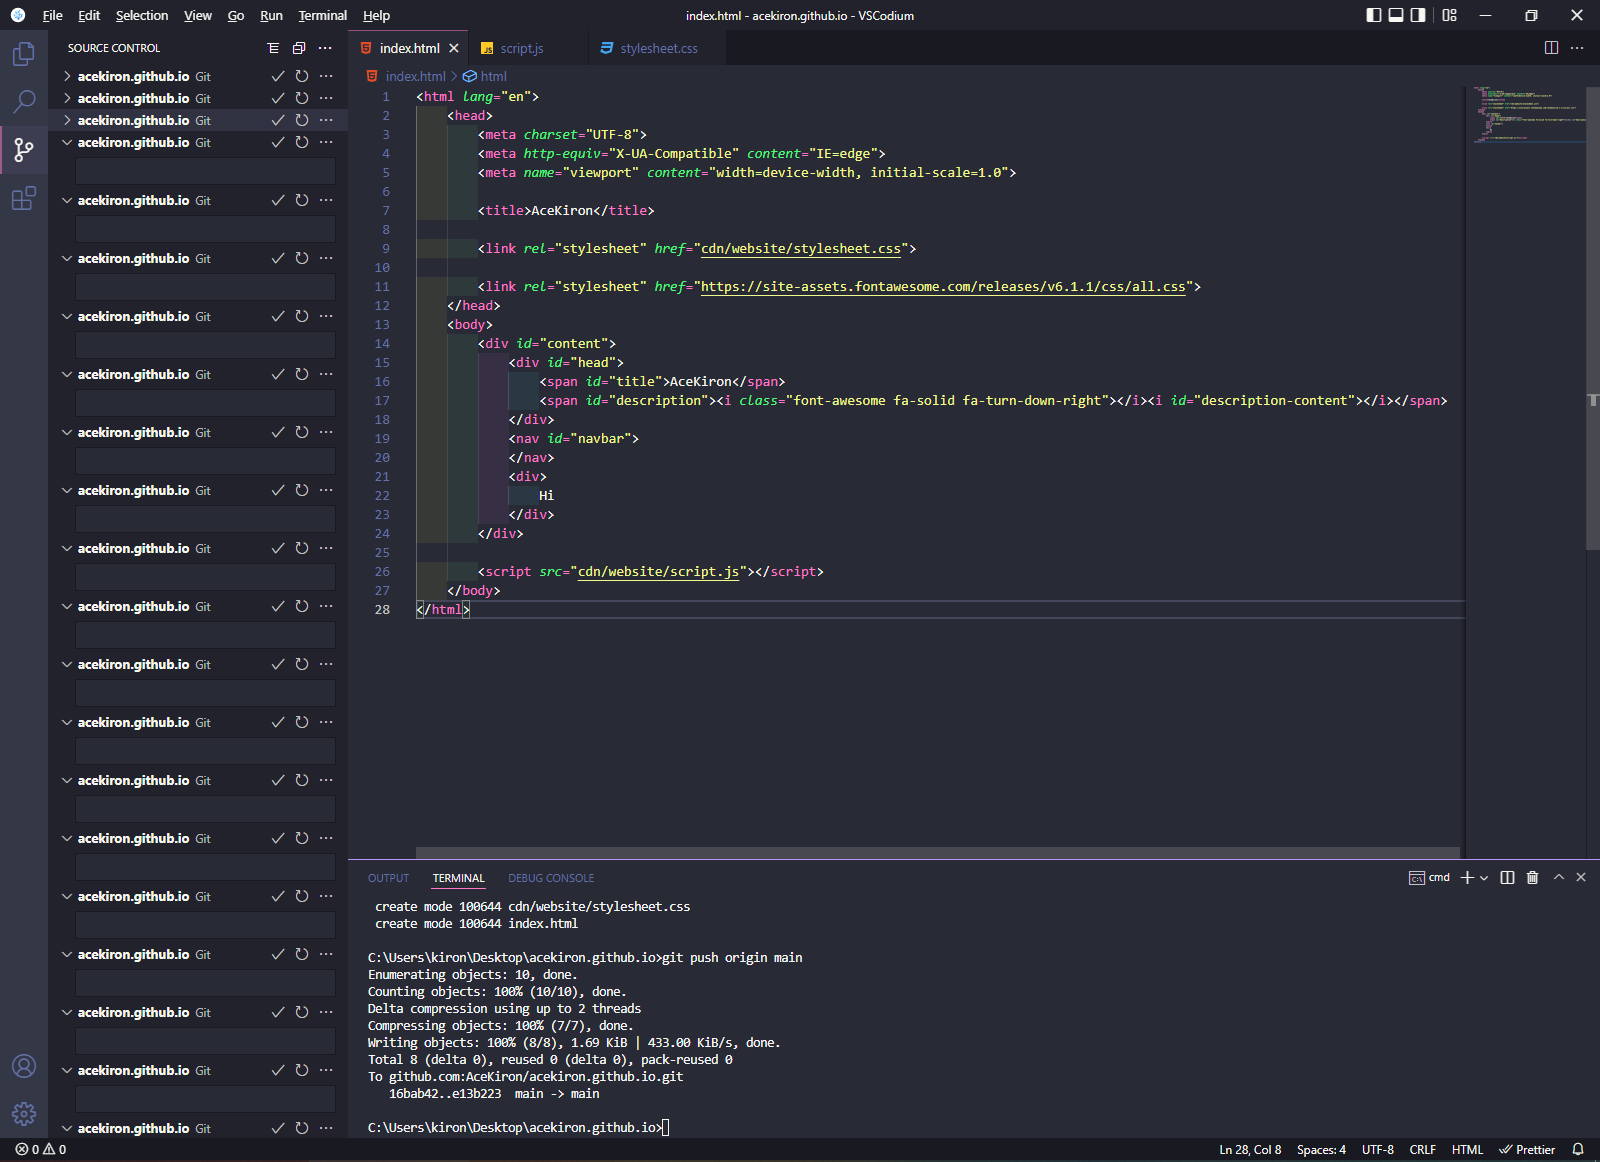
Task: Open the terminal profile dropdown next to plus
Action: (1482, 877)
